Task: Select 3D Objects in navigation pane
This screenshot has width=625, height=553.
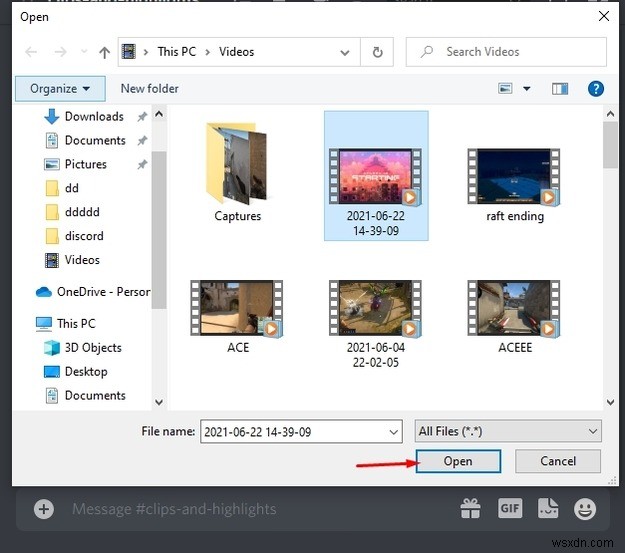Action: tap(95, 347)
